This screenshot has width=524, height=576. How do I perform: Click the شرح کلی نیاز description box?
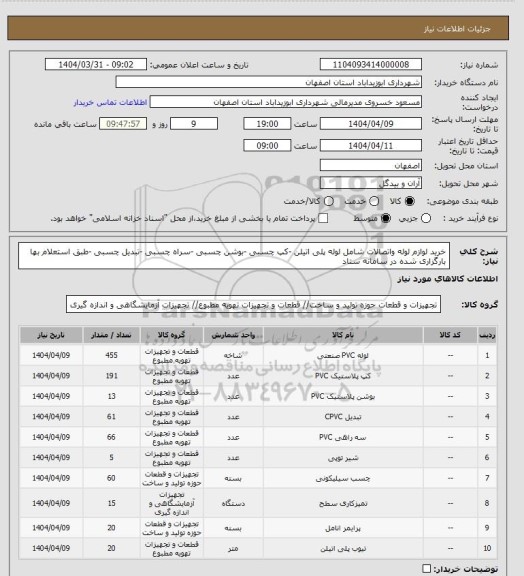point(234,256)
